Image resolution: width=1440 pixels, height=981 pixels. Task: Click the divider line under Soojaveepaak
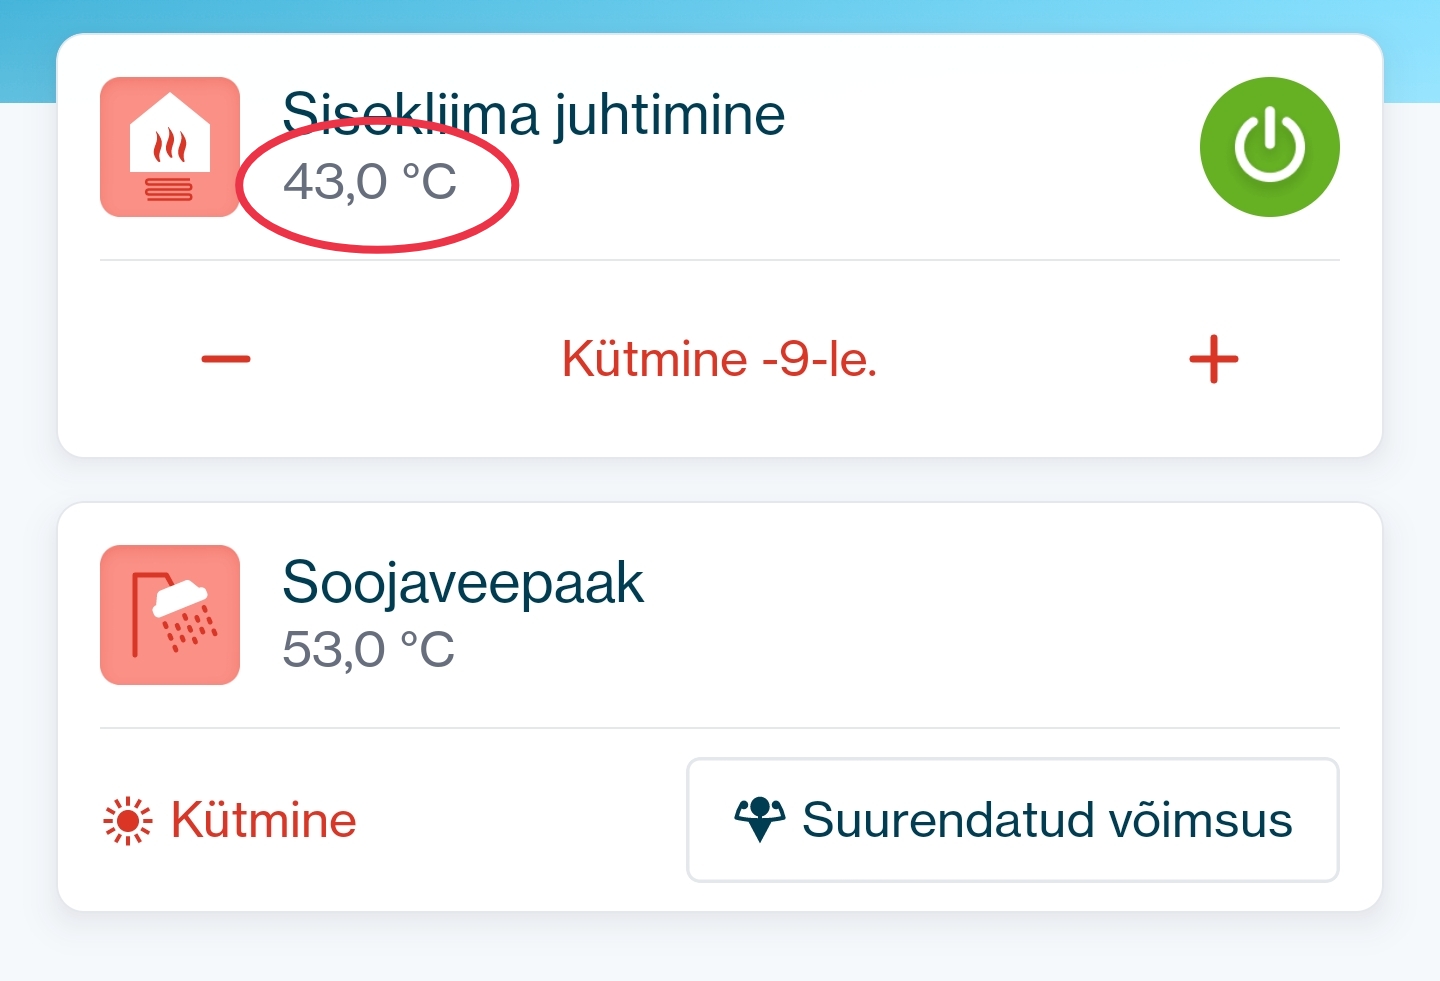(x=720, y=728)
